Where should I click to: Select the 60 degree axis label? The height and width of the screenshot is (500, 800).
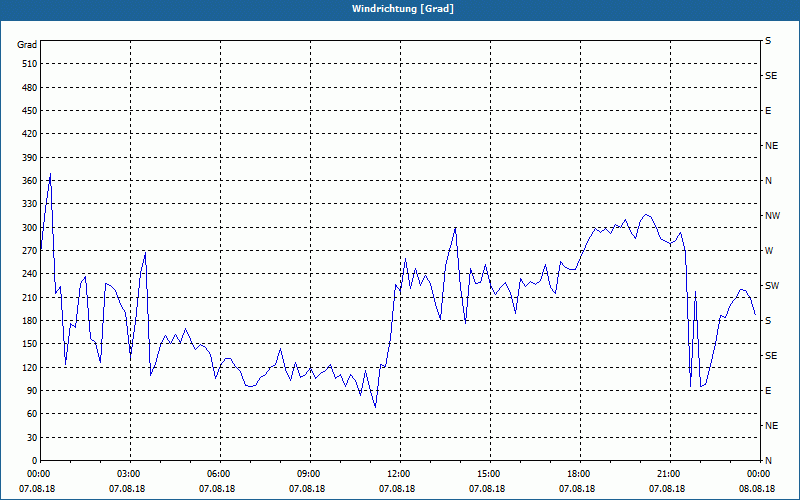tap(32, 414)
